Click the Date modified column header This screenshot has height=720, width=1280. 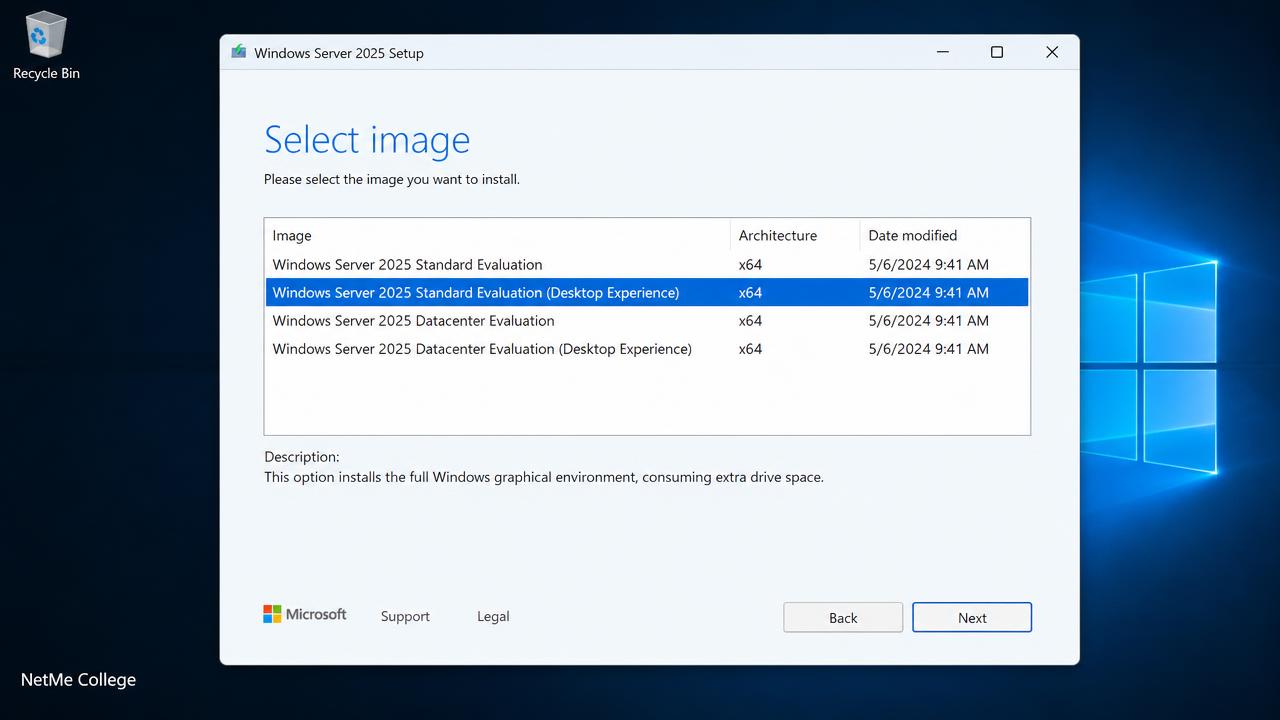944,236
